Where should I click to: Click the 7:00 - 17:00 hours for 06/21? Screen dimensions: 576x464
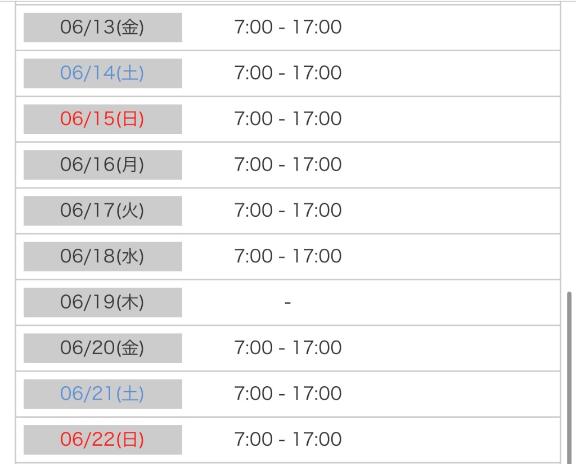(x=288, y=393)
